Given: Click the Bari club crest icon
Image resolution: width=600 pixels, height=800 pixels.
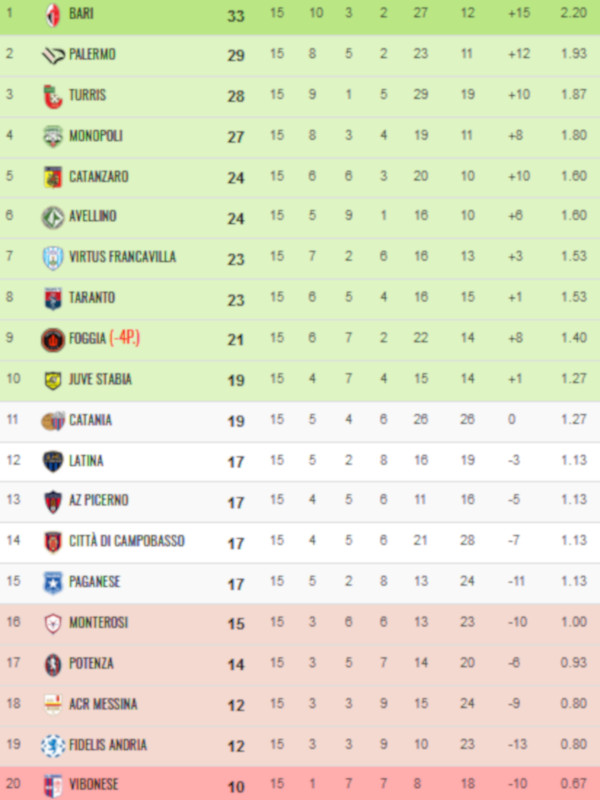Looking at the screenshot, I should click(x=53, y=15).
